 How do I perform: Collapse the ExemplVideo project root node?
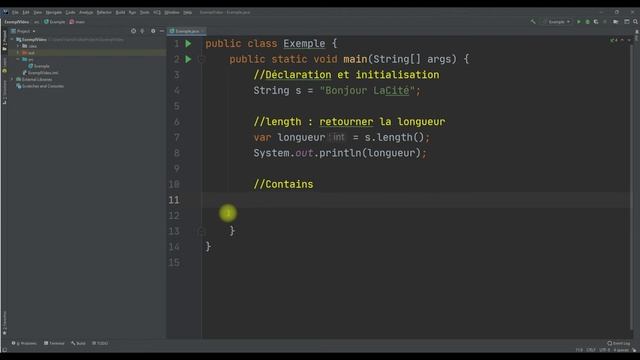(x=12, y=40)
